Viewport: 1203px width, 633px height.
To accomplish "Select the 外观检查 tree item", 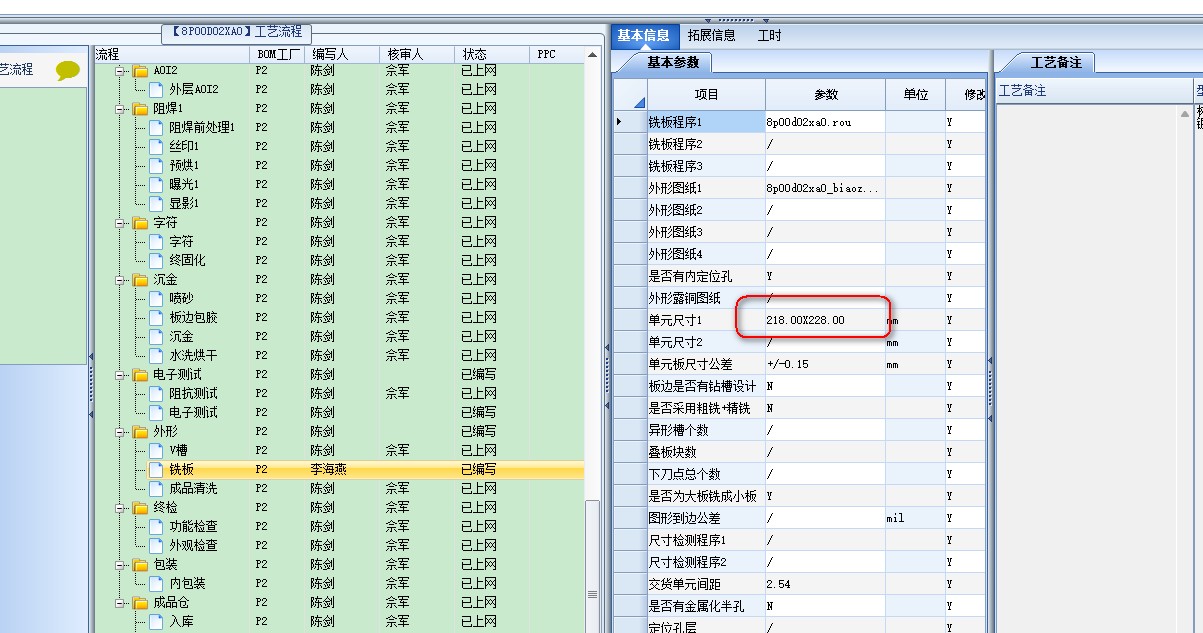I will click(x=193, y=546).
